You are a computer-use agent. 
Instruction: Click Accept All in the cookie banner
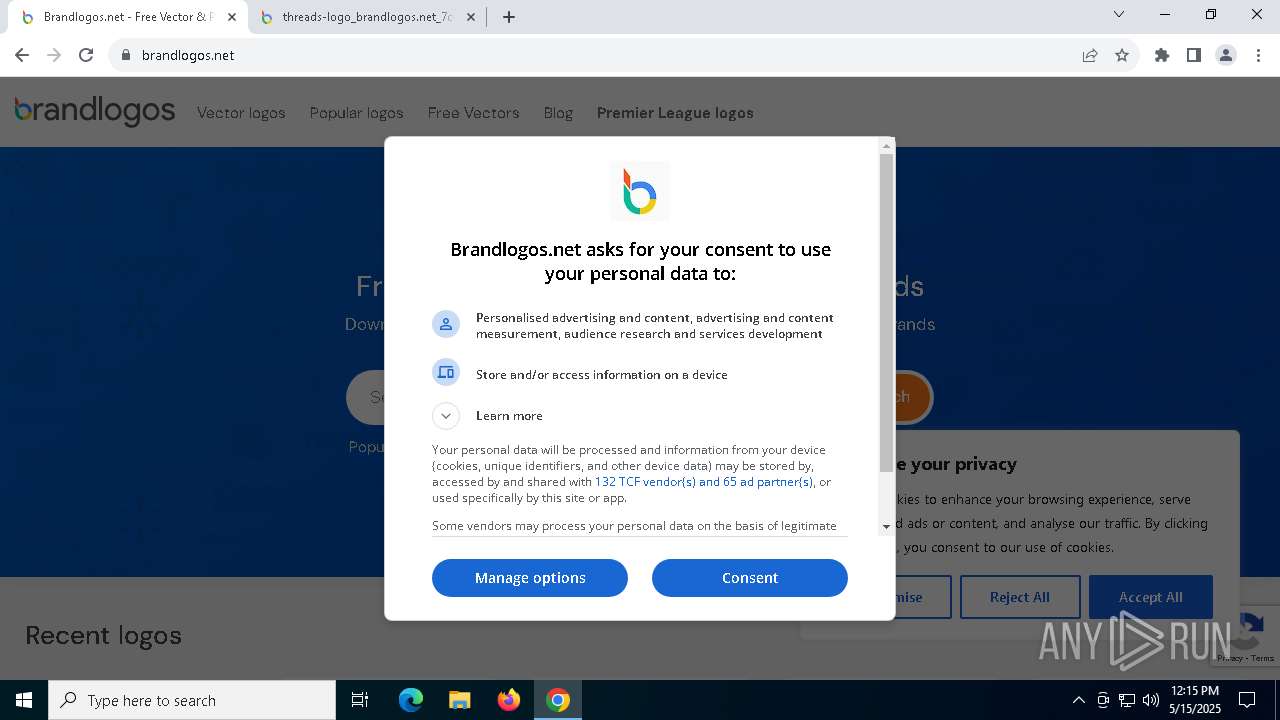point(1150,597)
